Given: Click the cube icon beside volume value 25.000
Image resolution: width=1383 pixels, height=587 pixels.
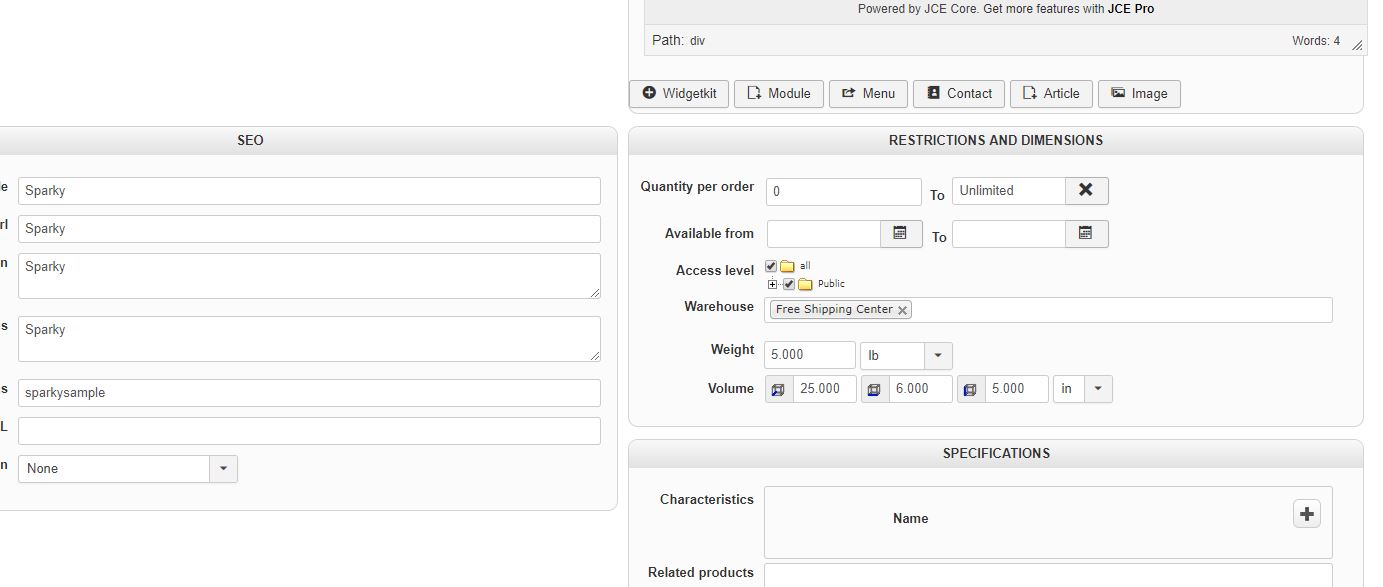Looking at the screenshot, I should (779, 389).
